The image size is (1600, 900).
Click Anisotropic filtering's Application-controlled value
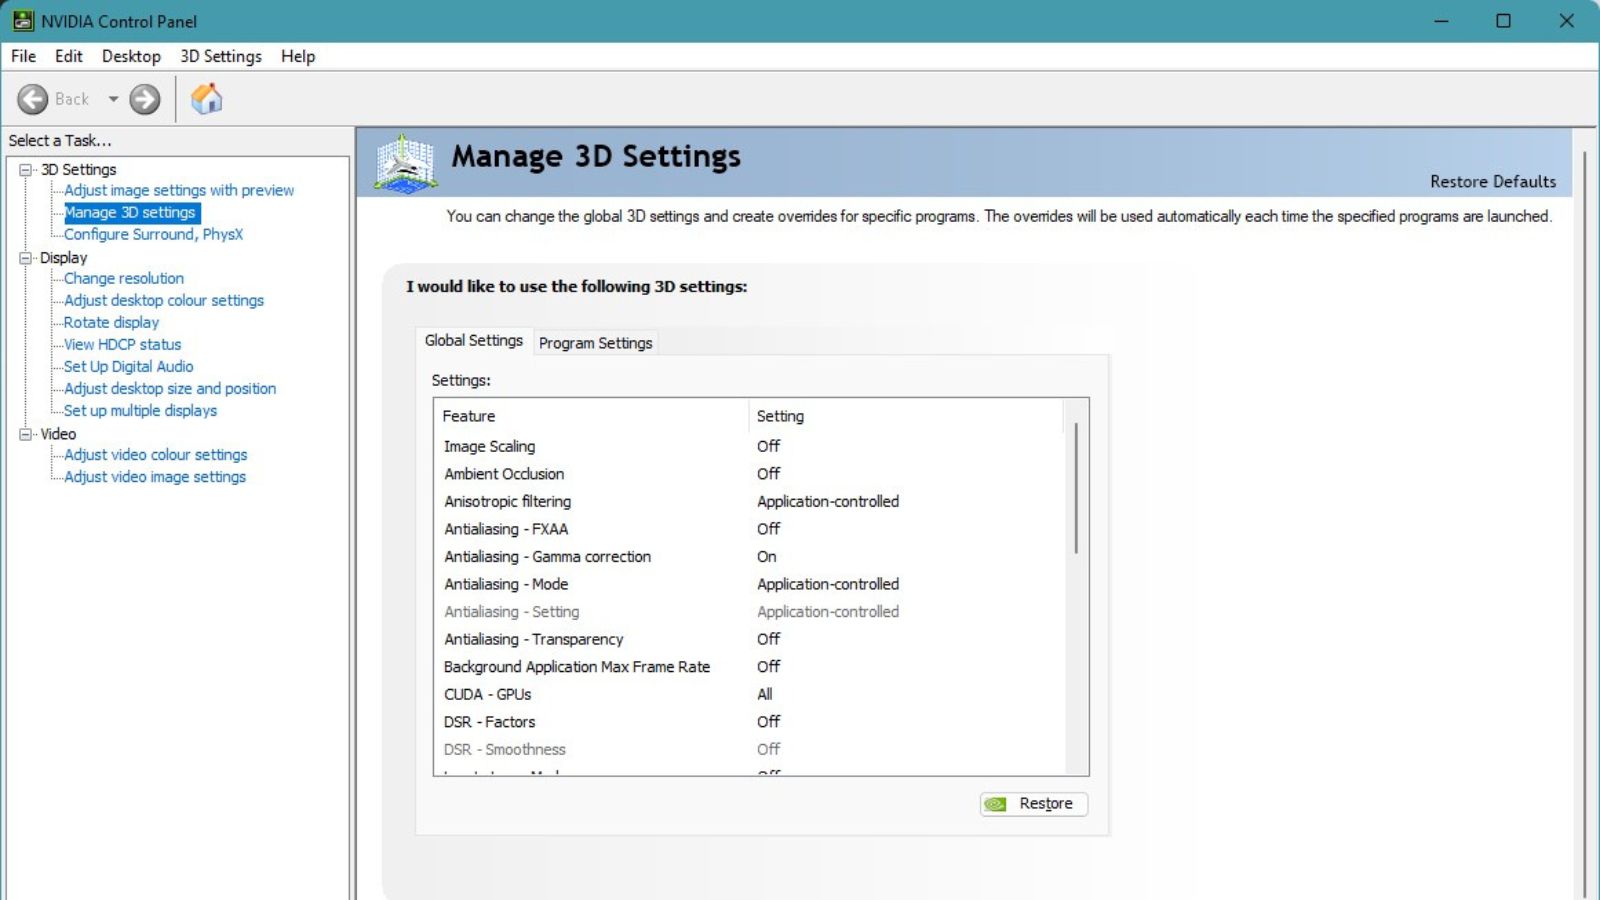(828, 501)
